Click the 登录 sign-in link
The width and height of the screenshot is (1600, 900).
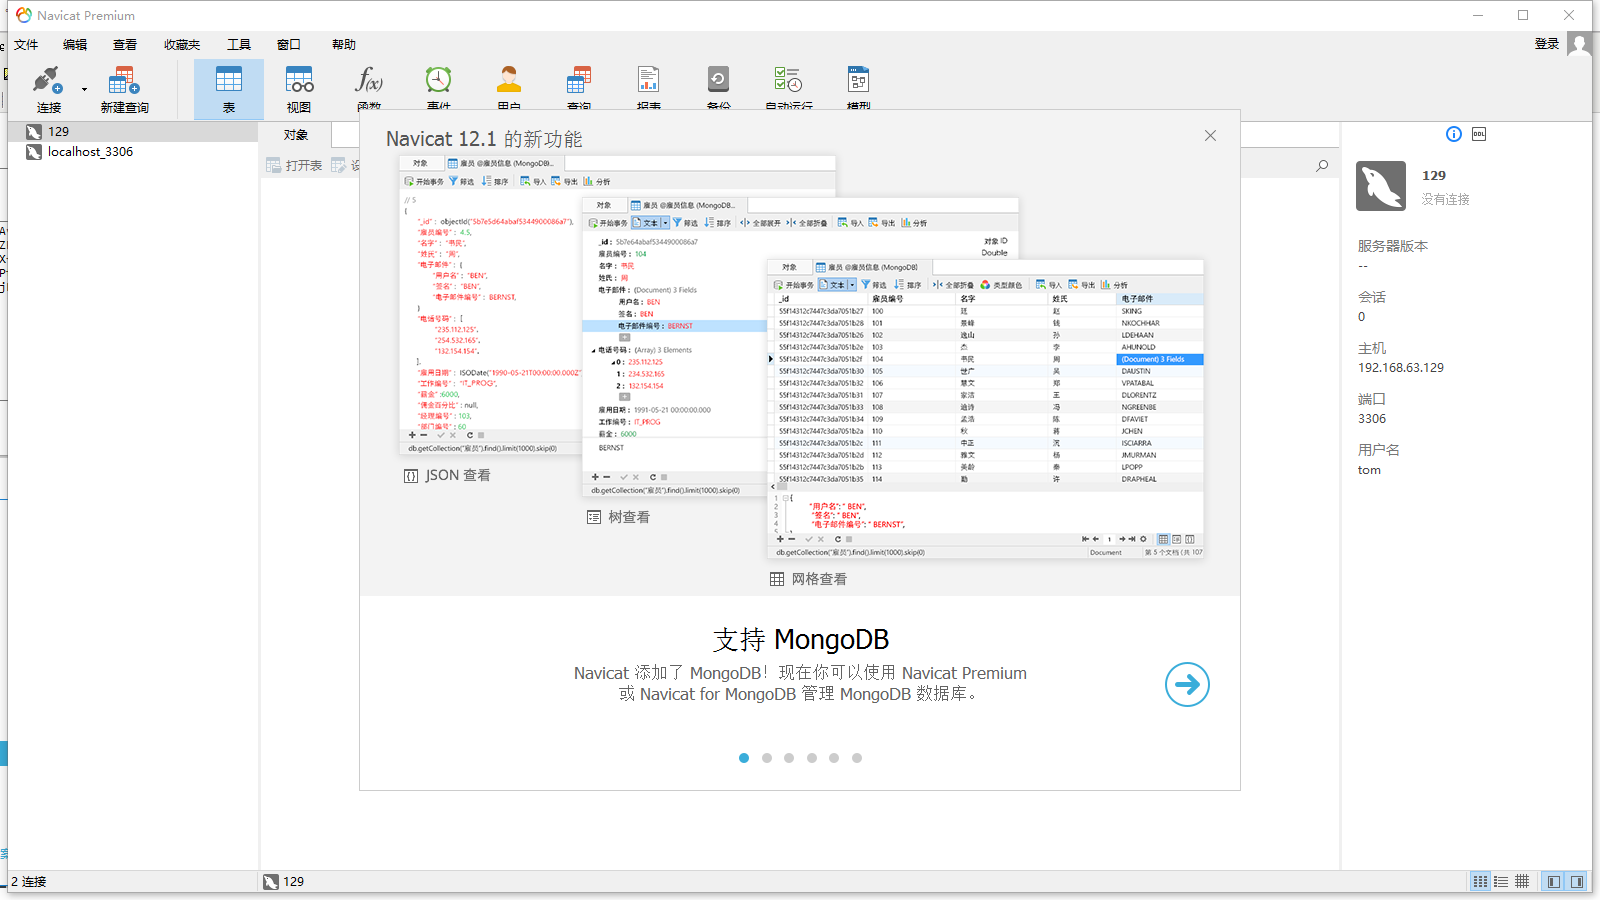(x=1547, y=43)
